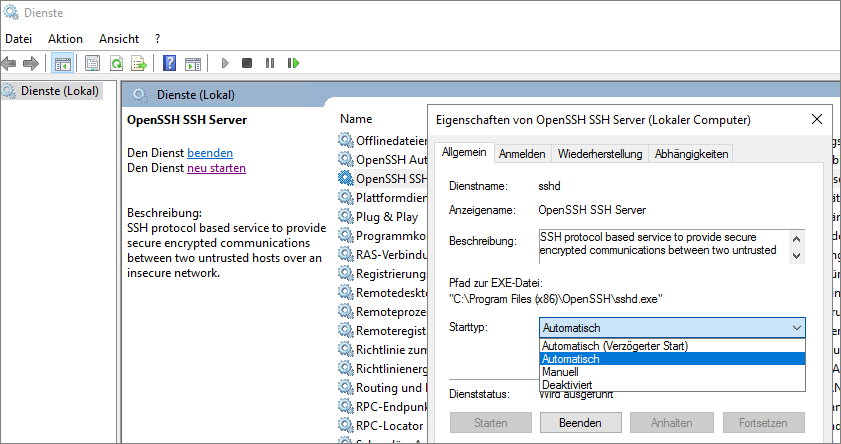Click the description scroll down arrow
The width and height of the screenshot is (841, 444).
pos(796,255)
